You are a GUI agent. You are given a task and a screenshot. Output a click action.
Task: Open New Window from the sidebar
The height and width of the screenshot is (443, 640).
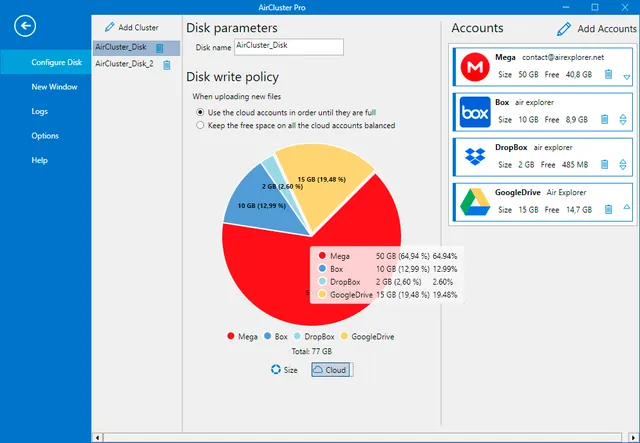[x=54, y=87]
